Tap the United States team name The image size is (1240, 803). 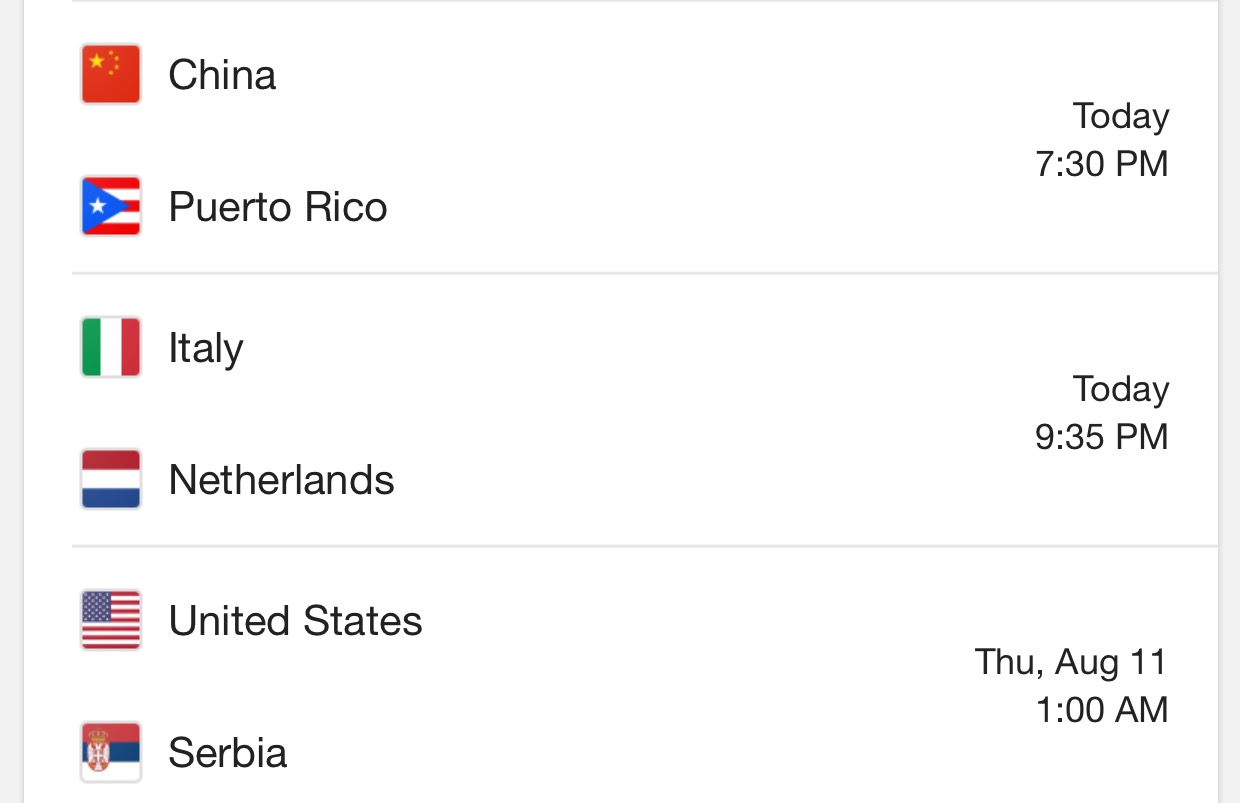tap(295, 621)
